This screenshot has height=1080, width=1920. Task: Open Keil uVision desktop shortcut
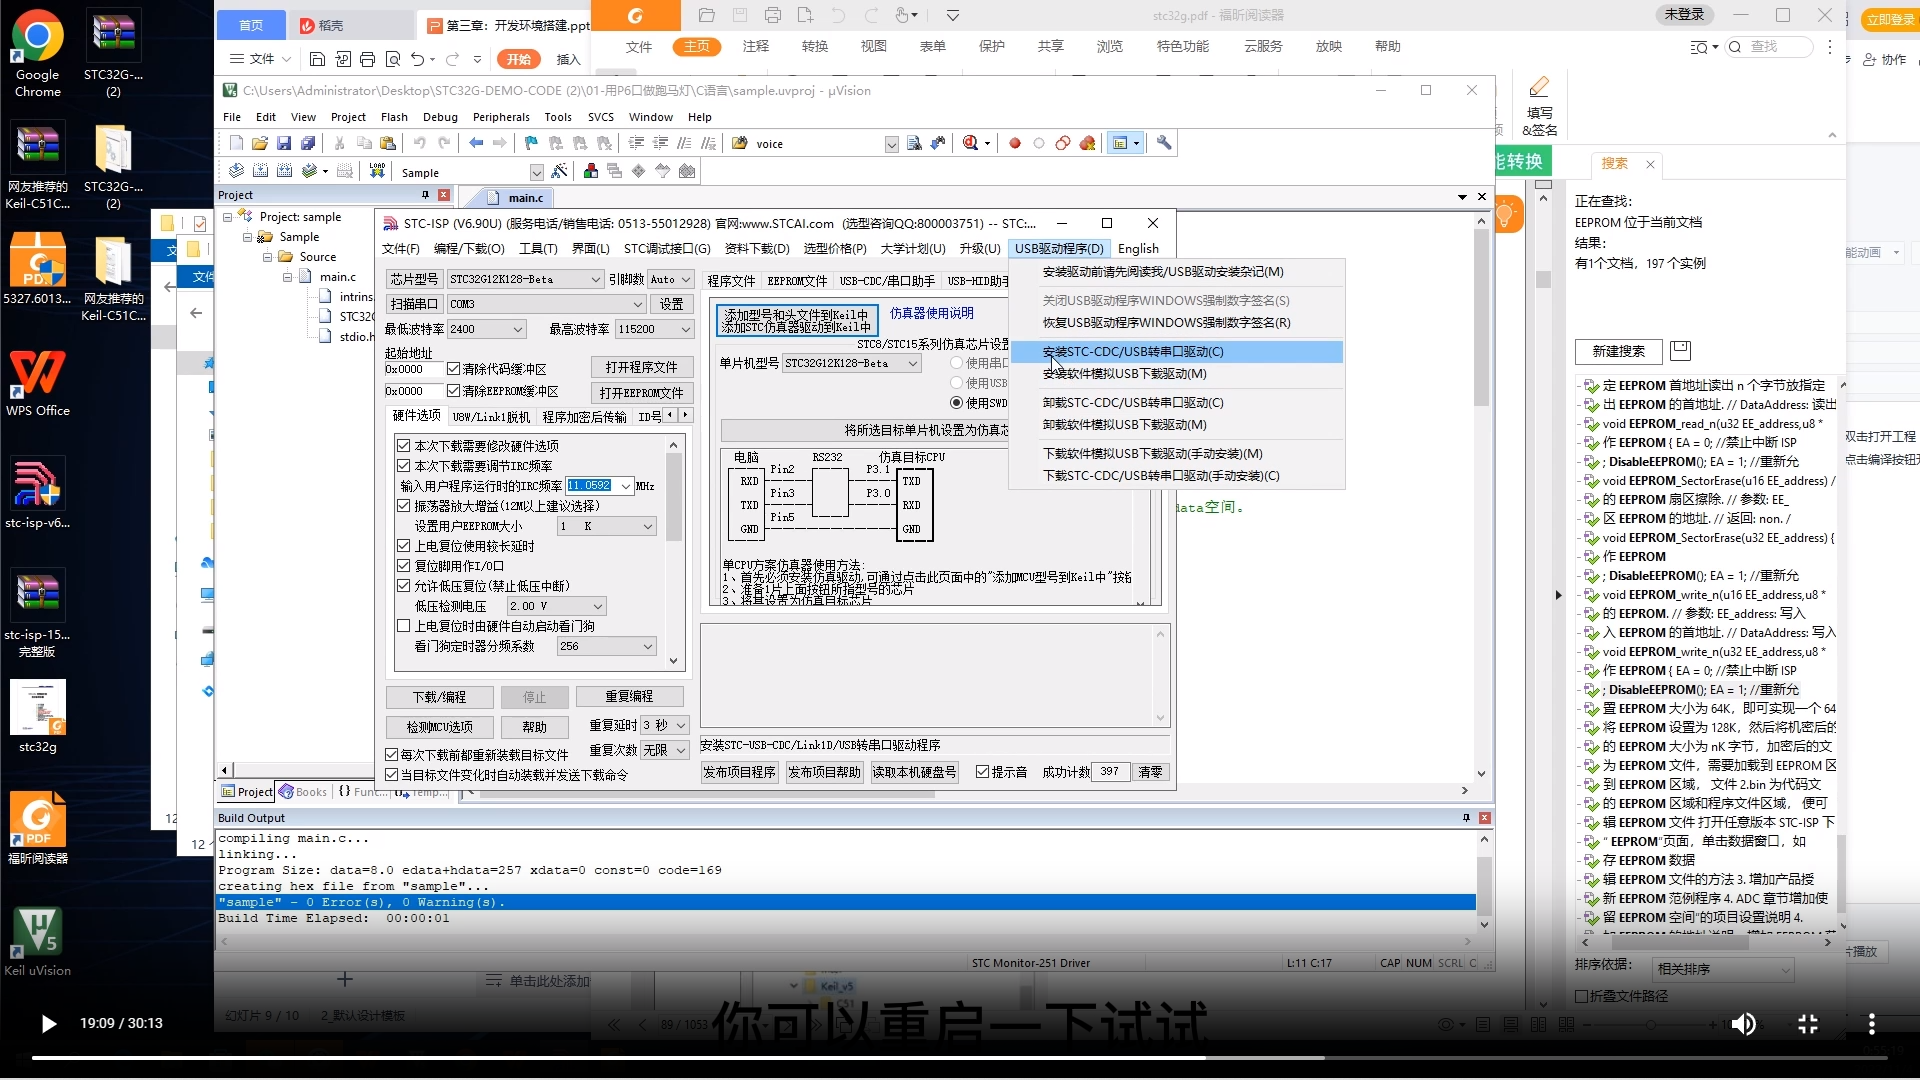tap(38, 940)
